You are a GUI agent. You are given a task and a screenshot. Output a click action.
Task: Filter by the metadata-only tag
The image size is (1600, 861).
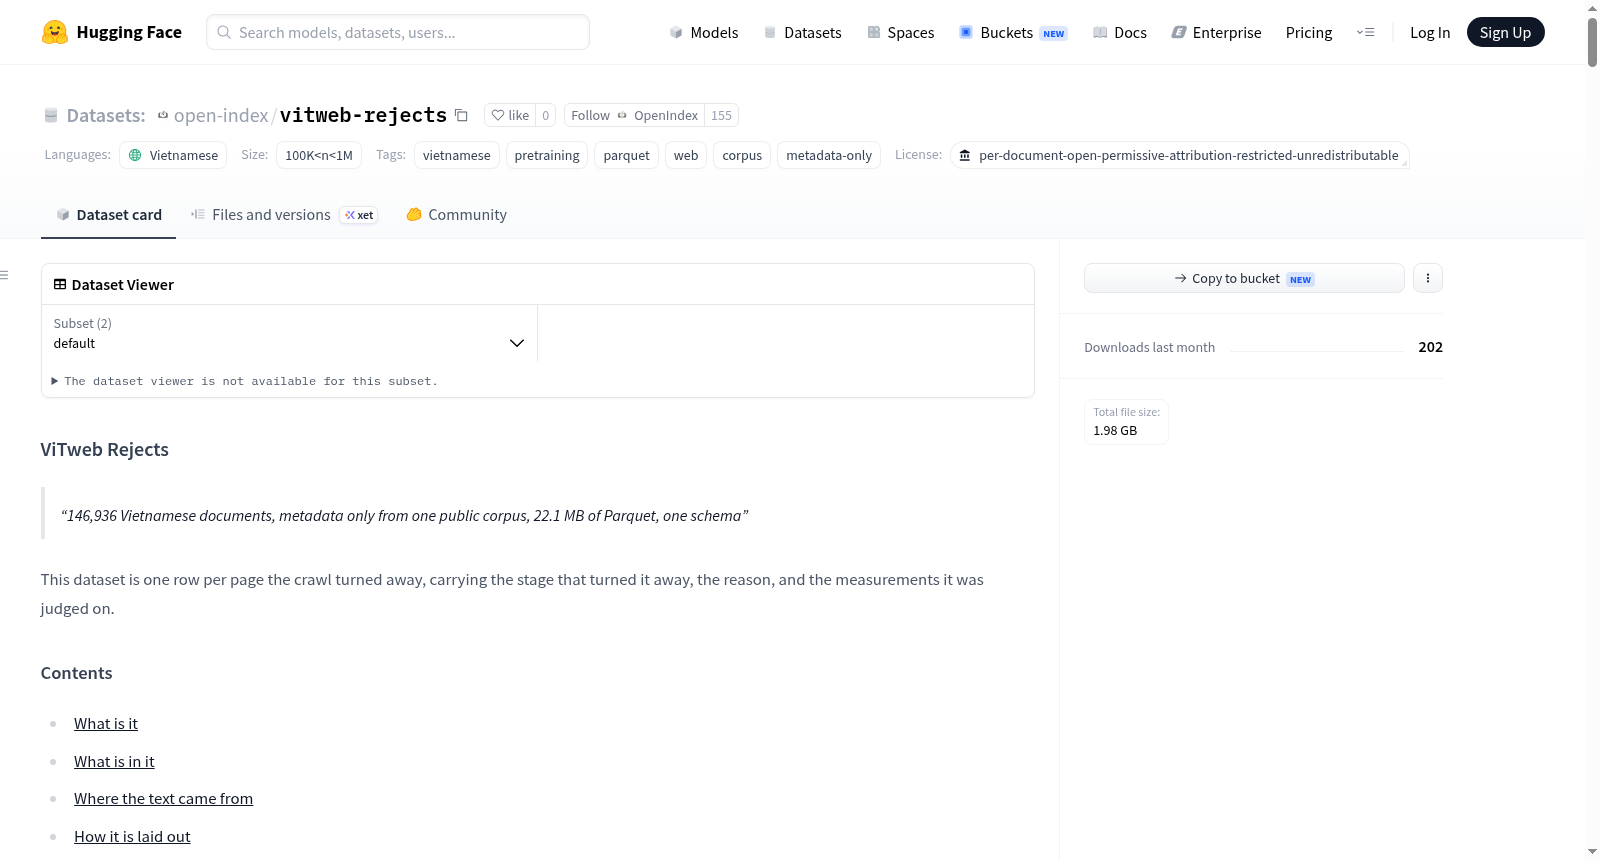tap(829, 155)
